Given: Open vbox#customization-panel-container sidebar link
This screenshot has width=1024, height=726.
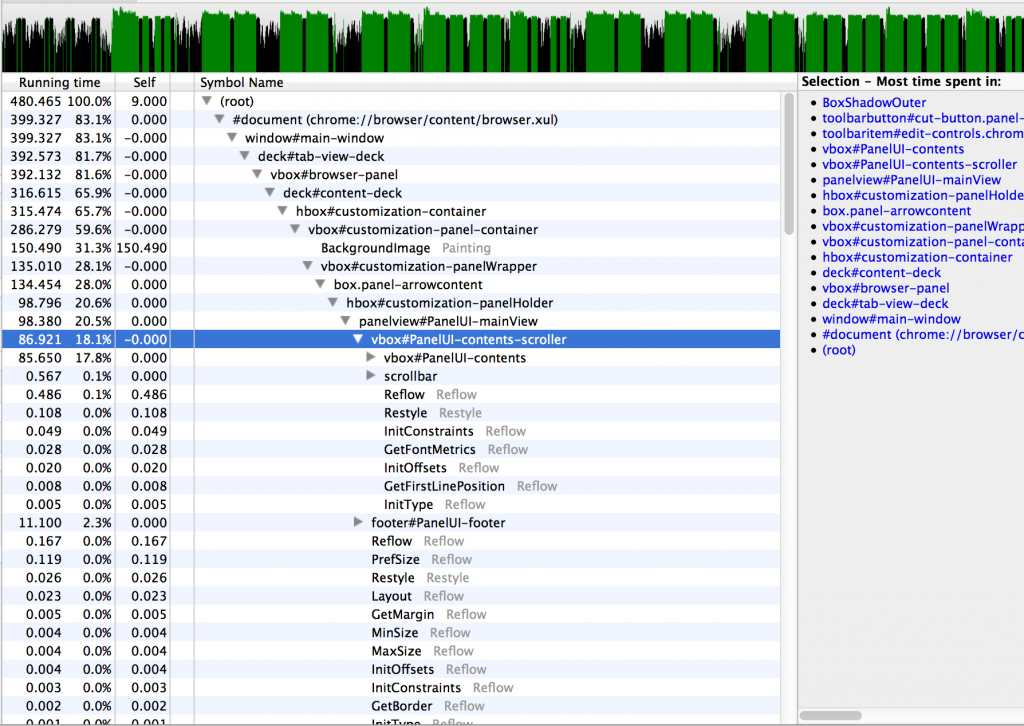Looking at the screenshot, I should tap(923, 242).
